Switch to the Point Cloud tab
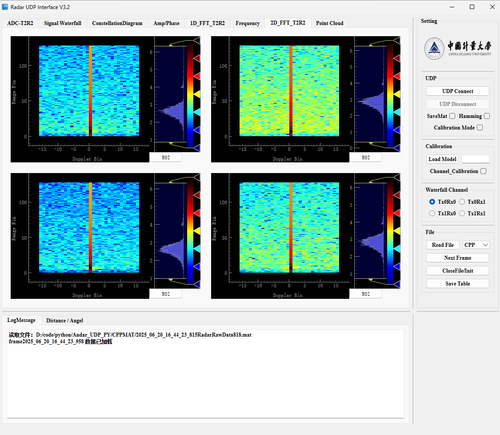Image resolution: width=500 pixels, height=435 pixels. coord(329,23)
